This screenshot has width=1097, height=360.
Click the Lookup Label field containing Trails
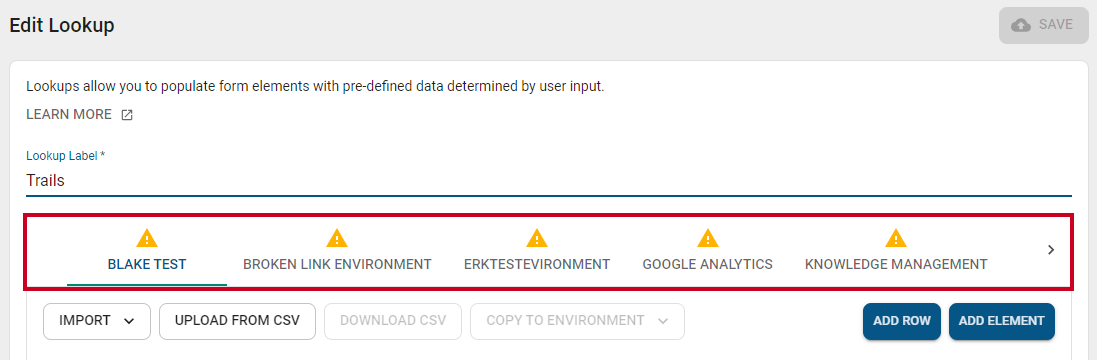point(548,180)
